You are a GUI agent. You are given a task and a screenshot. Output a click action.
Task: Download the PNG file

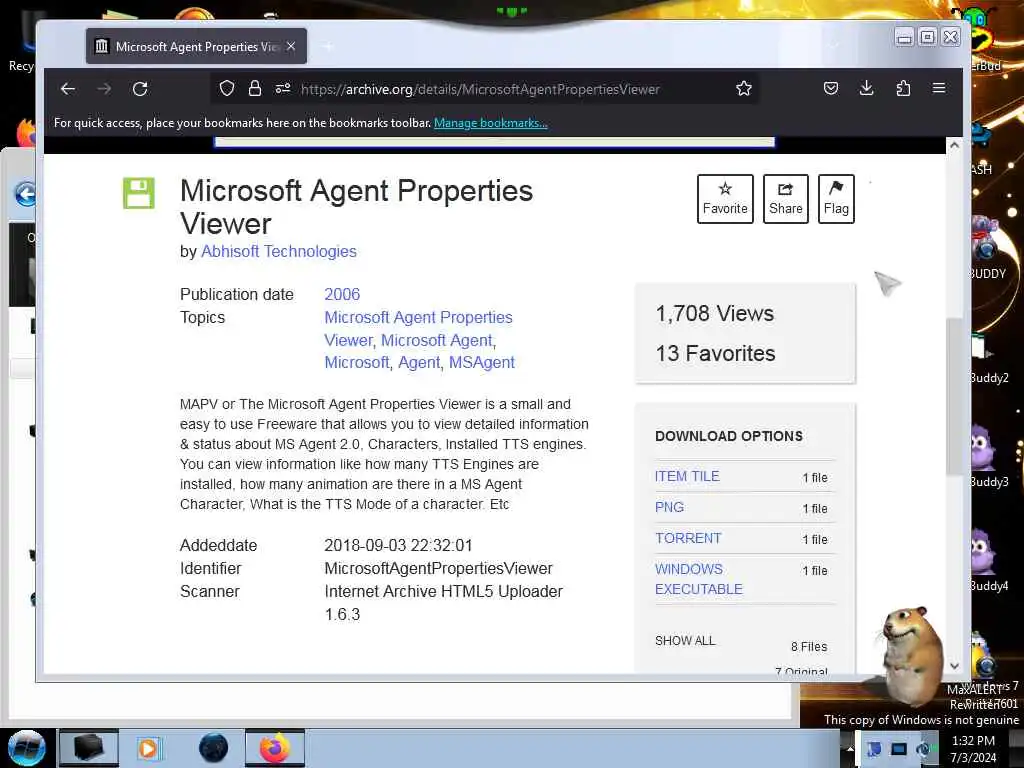tap(669, 507)
